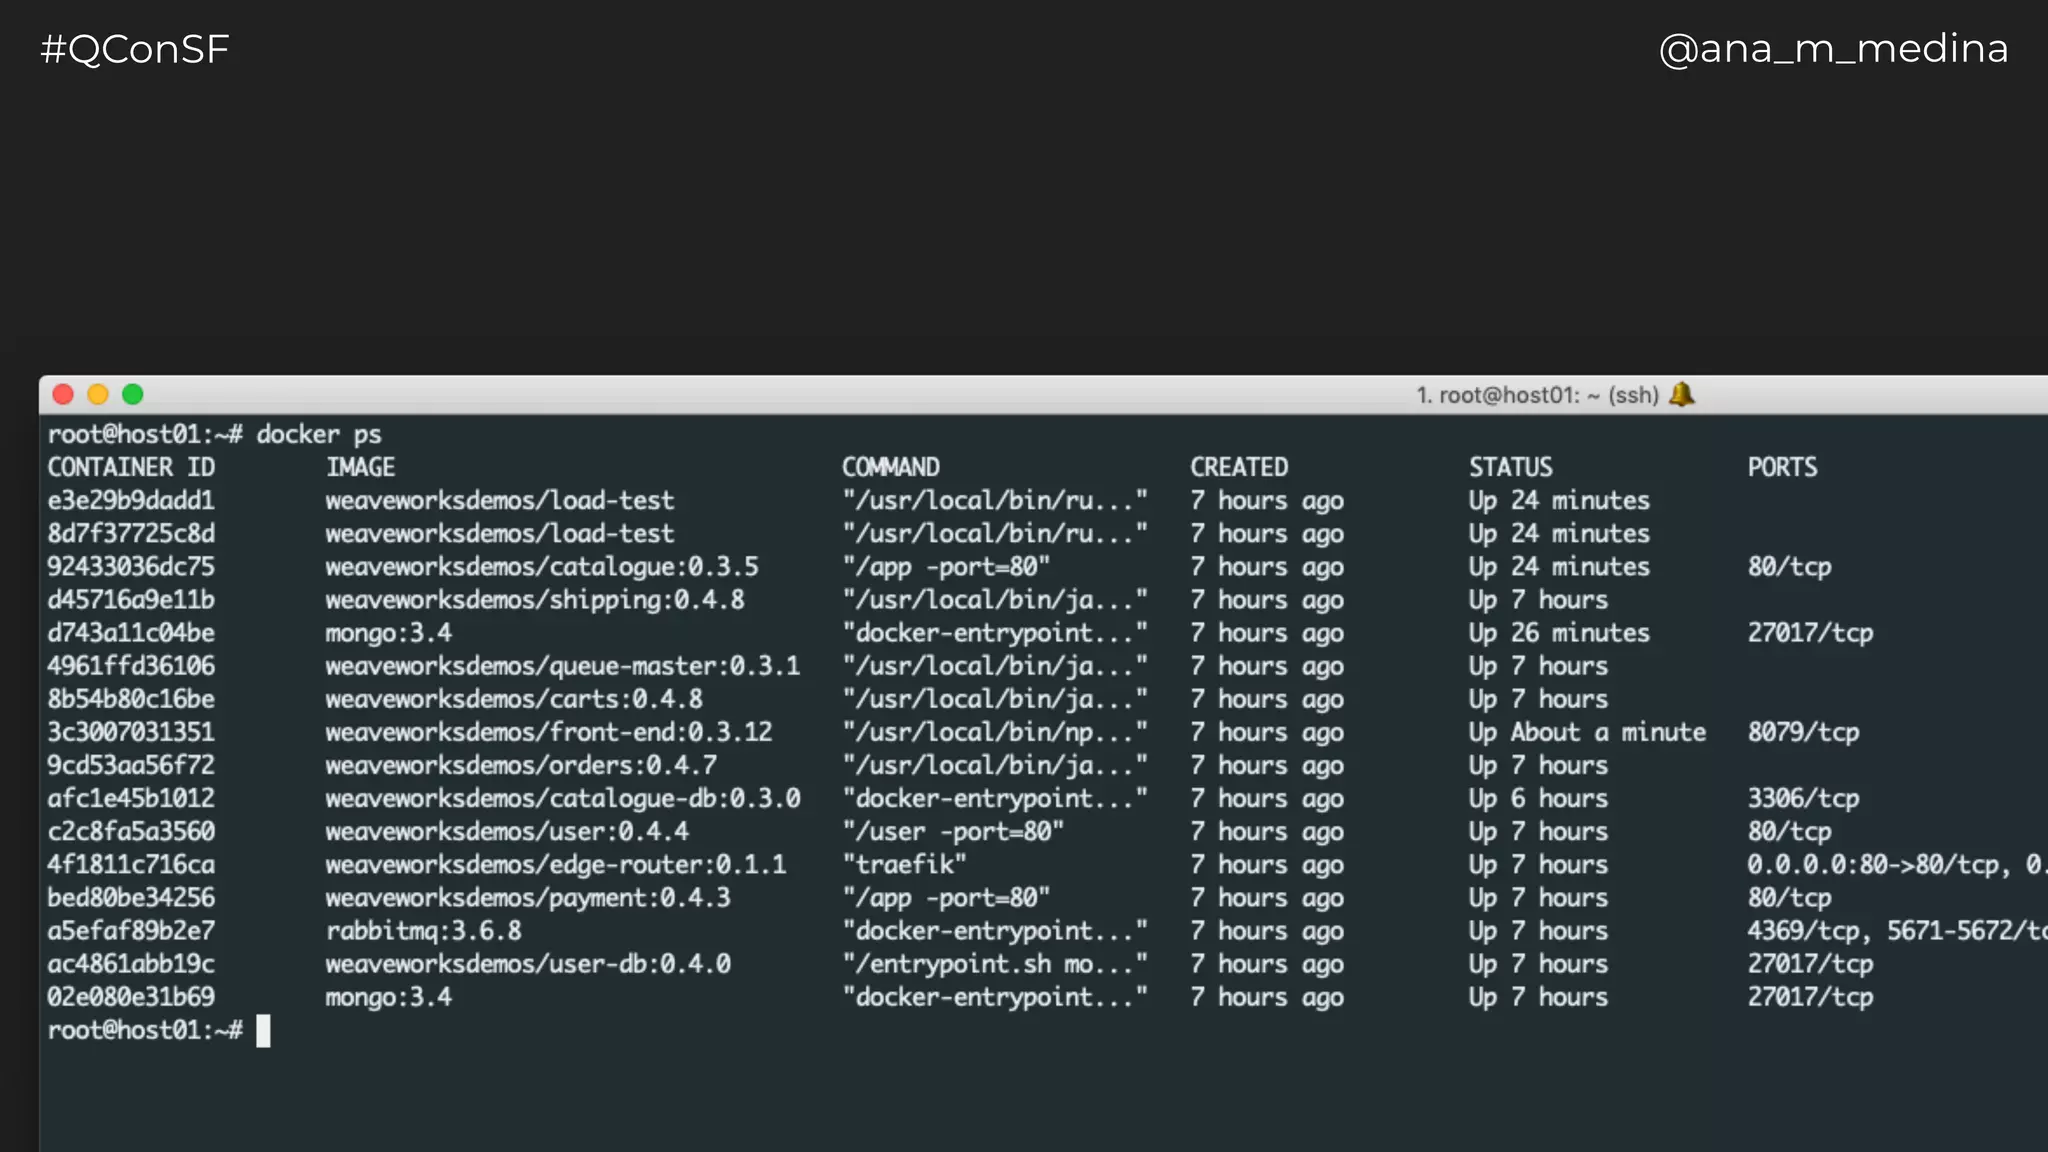Click the terminal cursor at the prompt

[263, 1030]
